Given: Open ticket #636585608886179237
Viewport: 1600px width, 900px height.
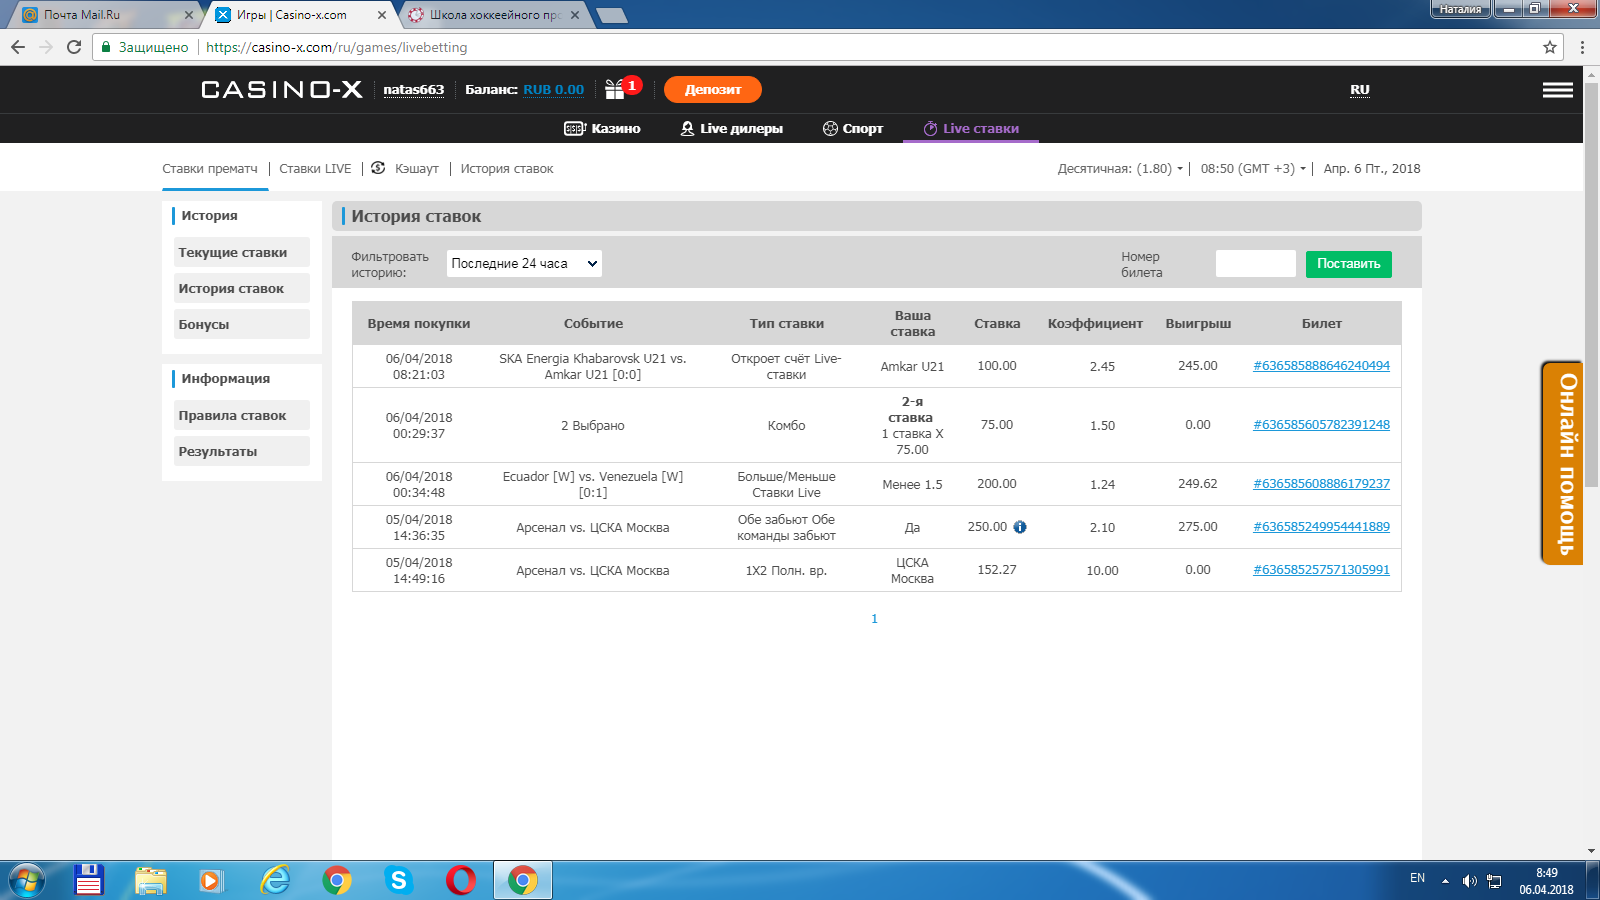Looking at the screenshot, I should (x=1322, y=484).
